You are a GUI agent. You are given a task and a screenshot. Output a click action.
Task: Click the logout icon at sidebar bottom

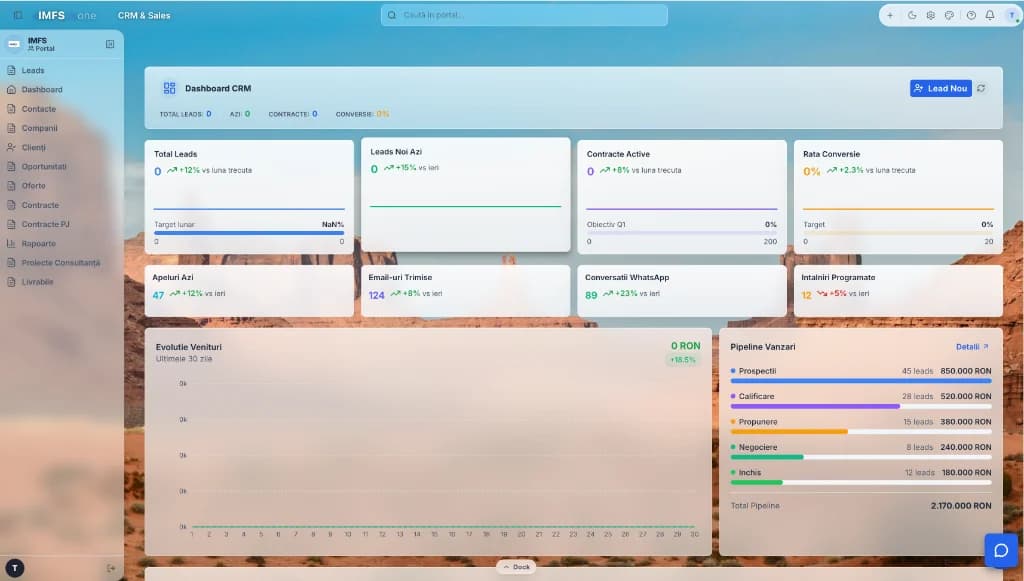[x=111, y=569]
